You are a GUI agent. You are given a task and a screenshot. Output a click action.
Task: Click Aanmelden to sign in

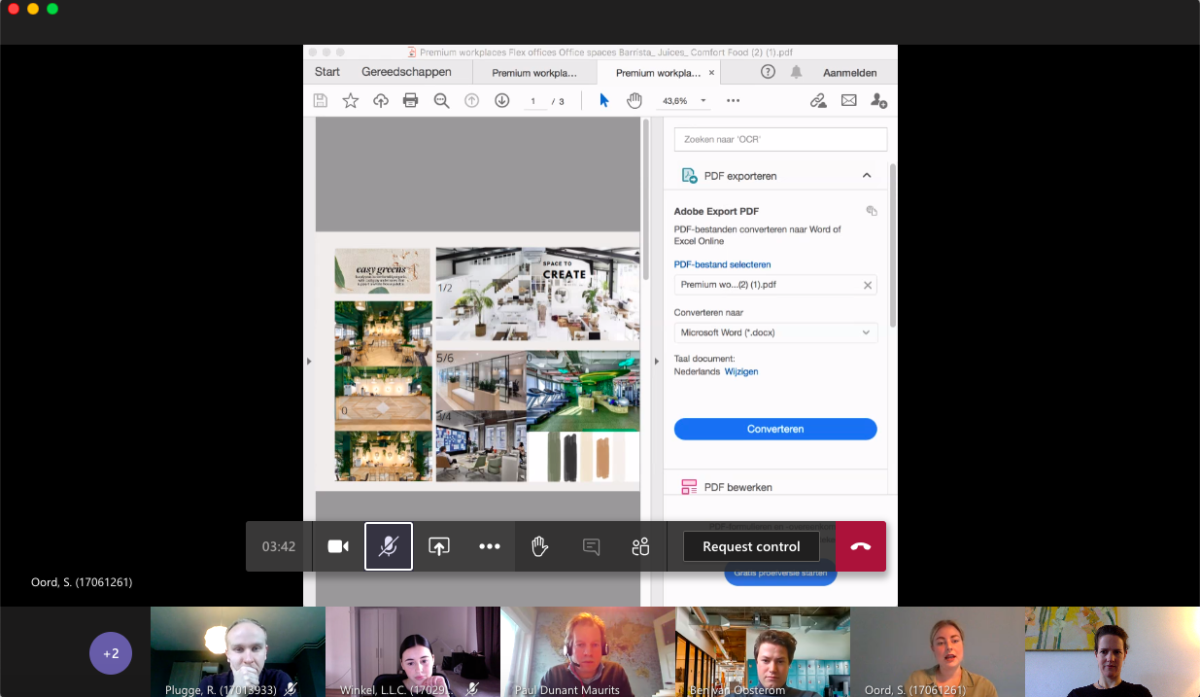(x=850, y=73)
